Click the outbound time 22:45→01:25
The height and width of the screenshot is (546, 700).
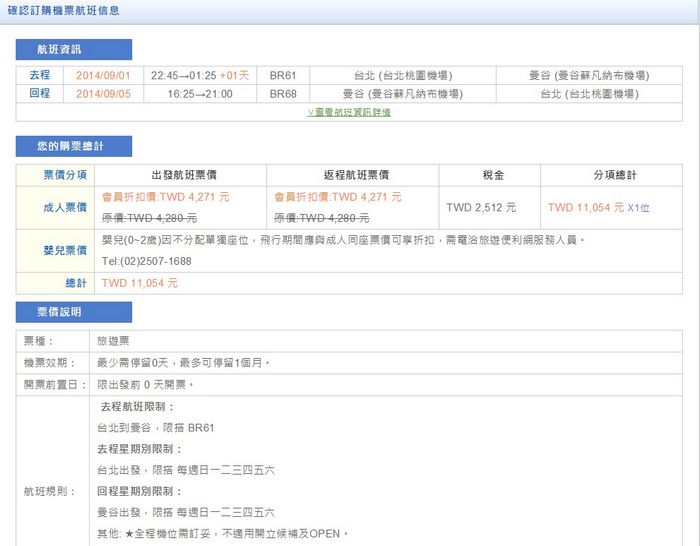pos(190,75)
